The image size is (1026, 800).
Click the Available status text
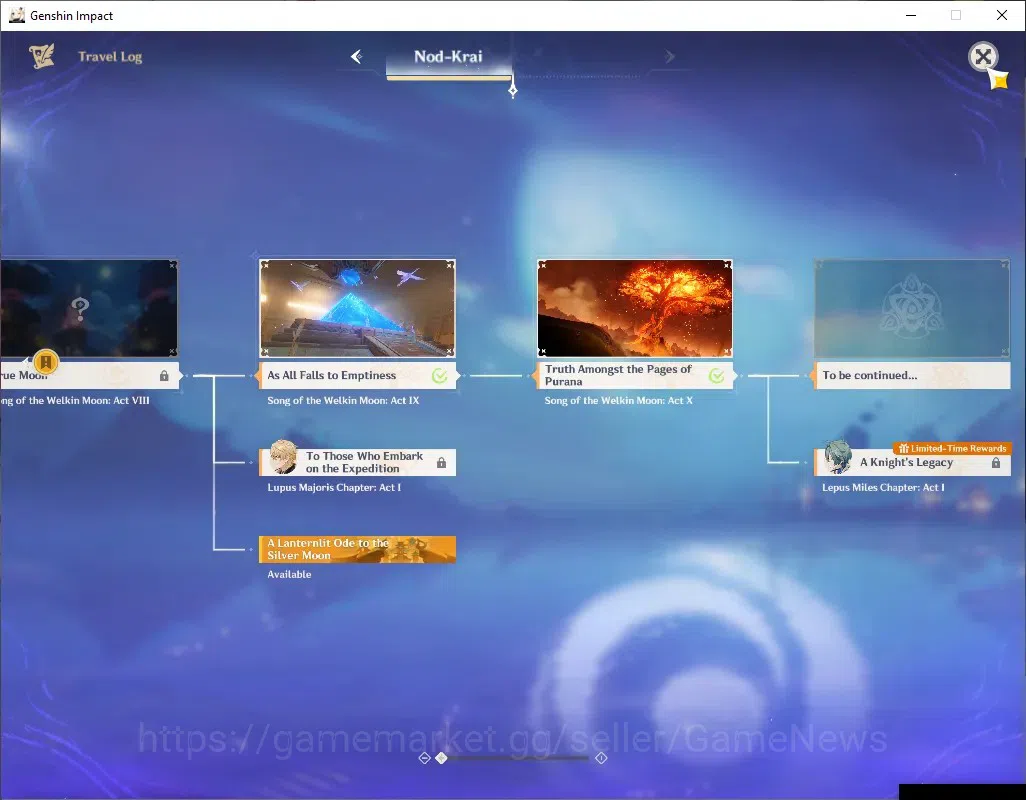[x=289, y=574]
